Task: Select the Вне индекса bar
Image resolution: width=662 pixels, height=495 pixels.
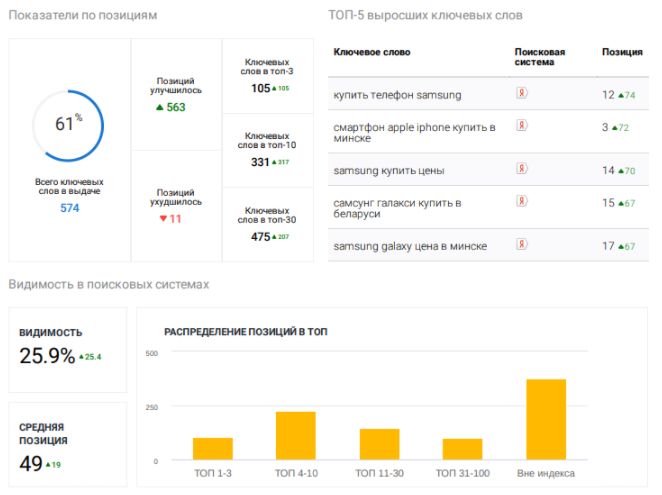Action: 546,419
